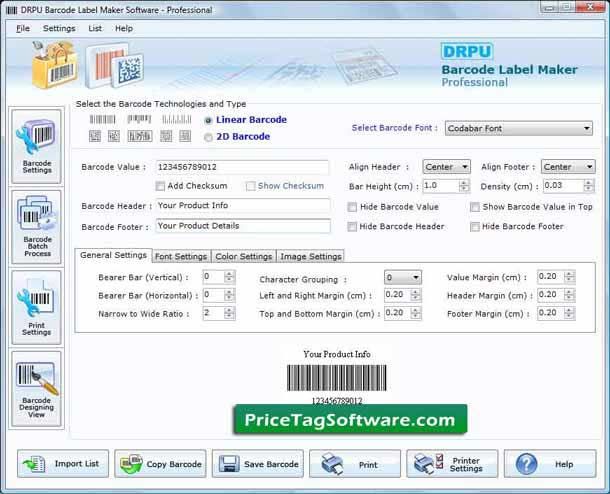Select the Linear Barcode radio button
610x494 pixels.
(x=208, y=121)
